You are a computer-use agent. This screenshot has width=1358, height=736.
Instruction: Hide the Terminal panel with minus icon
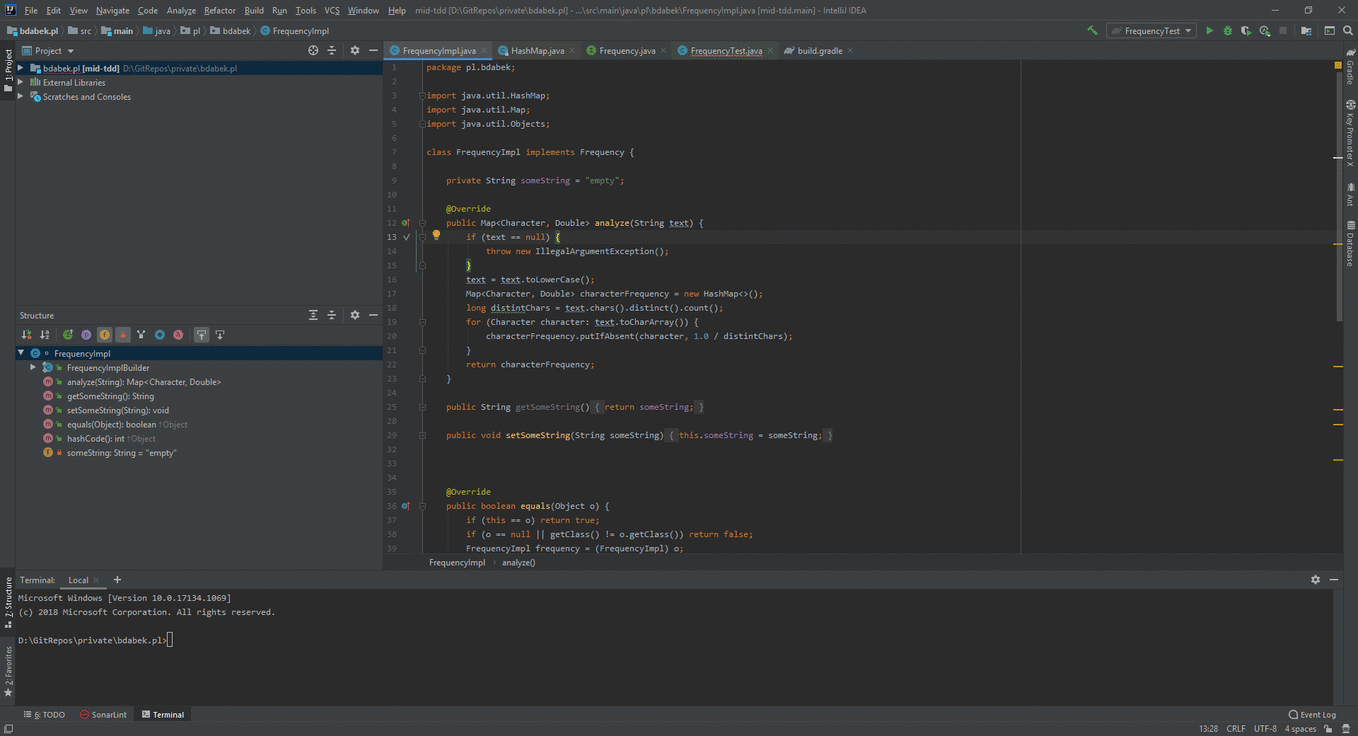point(1334,580)
